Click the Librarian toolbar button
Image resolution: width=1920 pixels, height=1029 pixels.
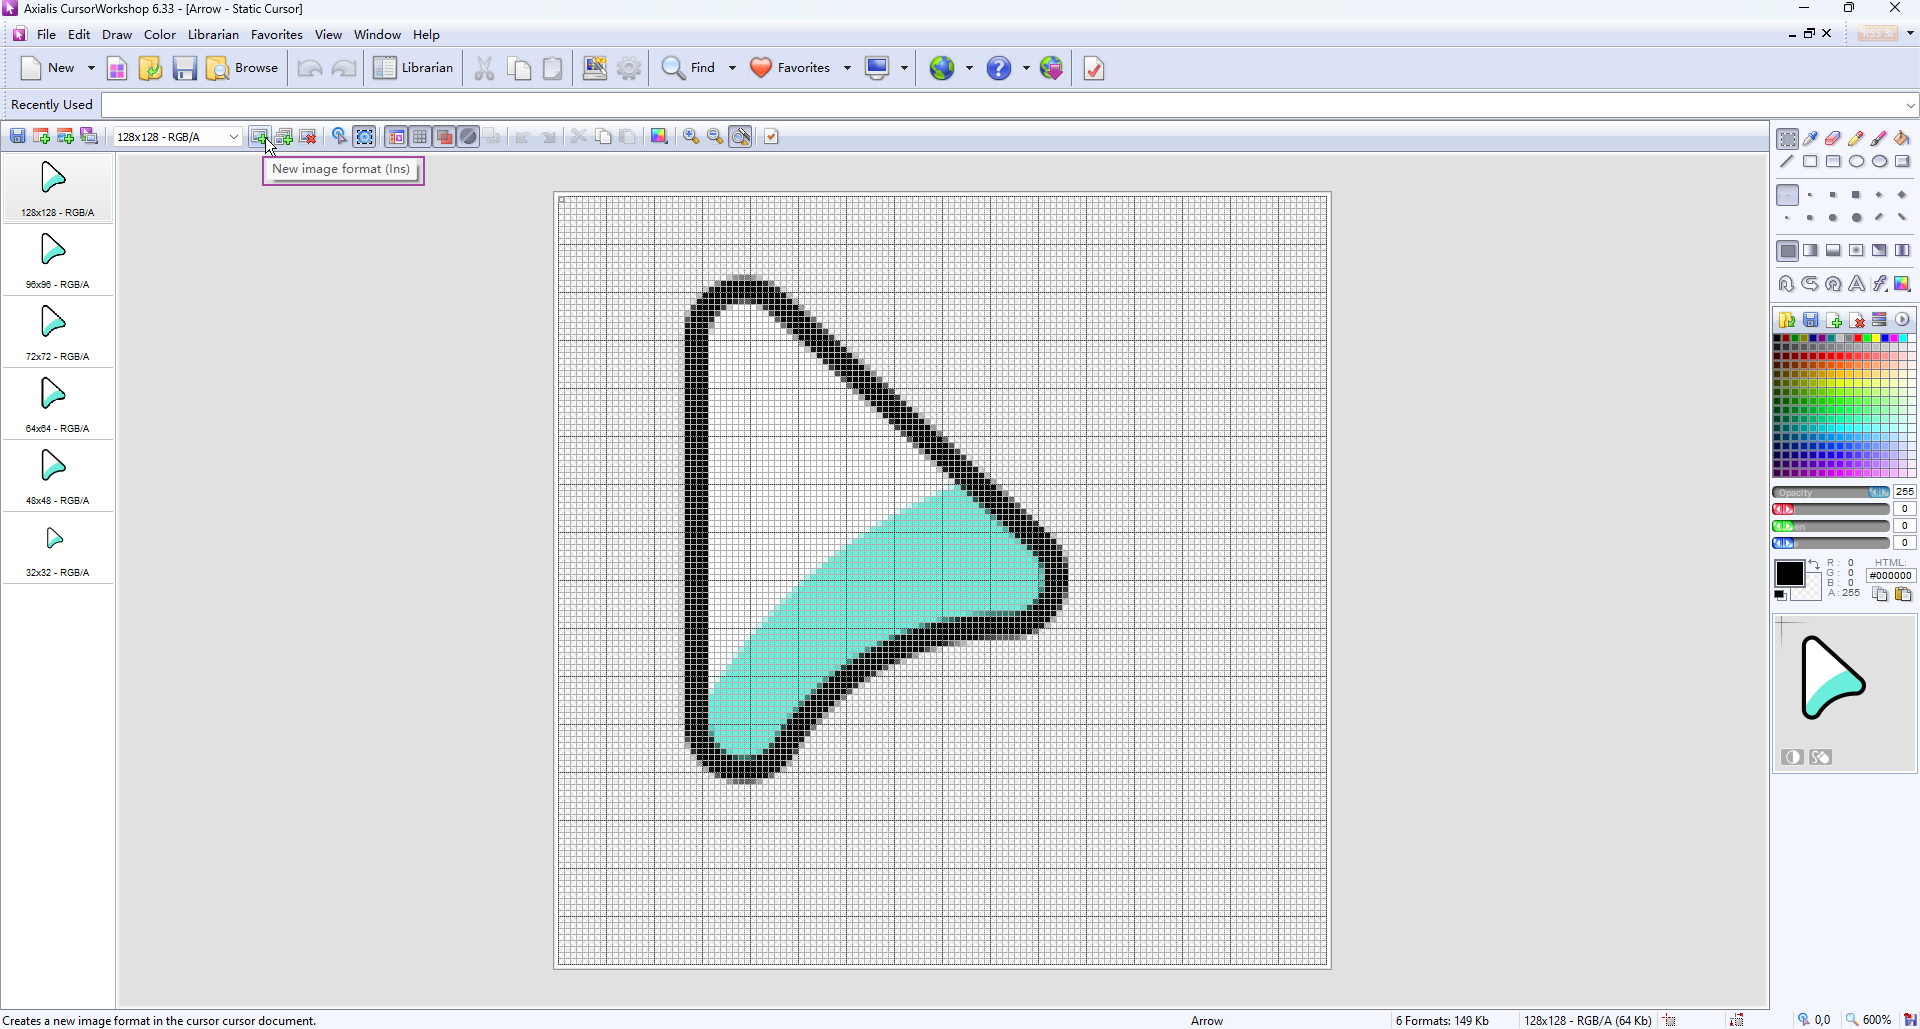(x=414, y=68)
